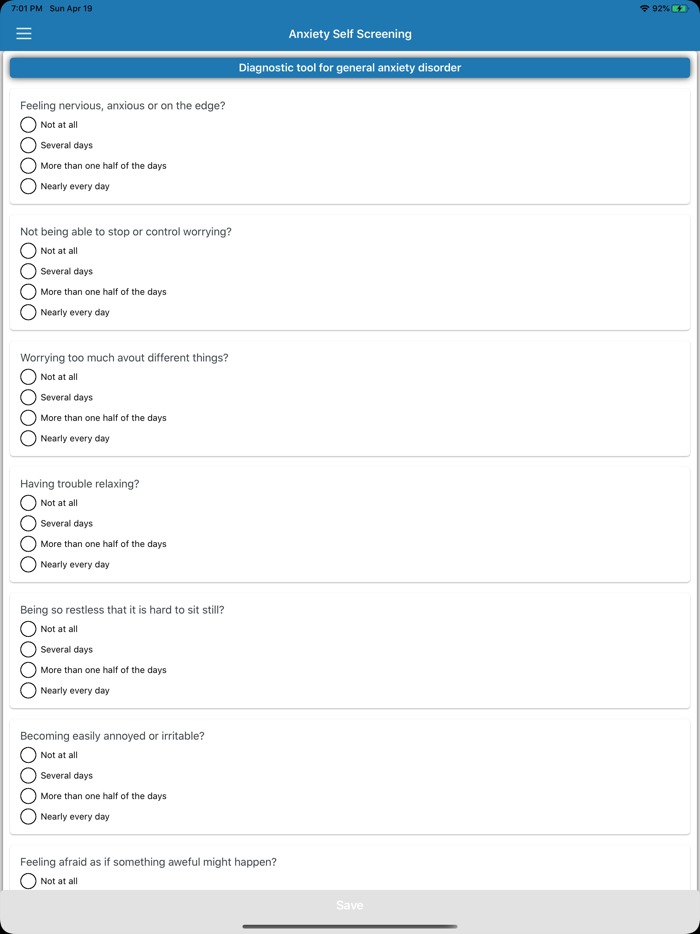
Task: Select 'Not at all' for control worrying
Action: [x=28, y=251]
